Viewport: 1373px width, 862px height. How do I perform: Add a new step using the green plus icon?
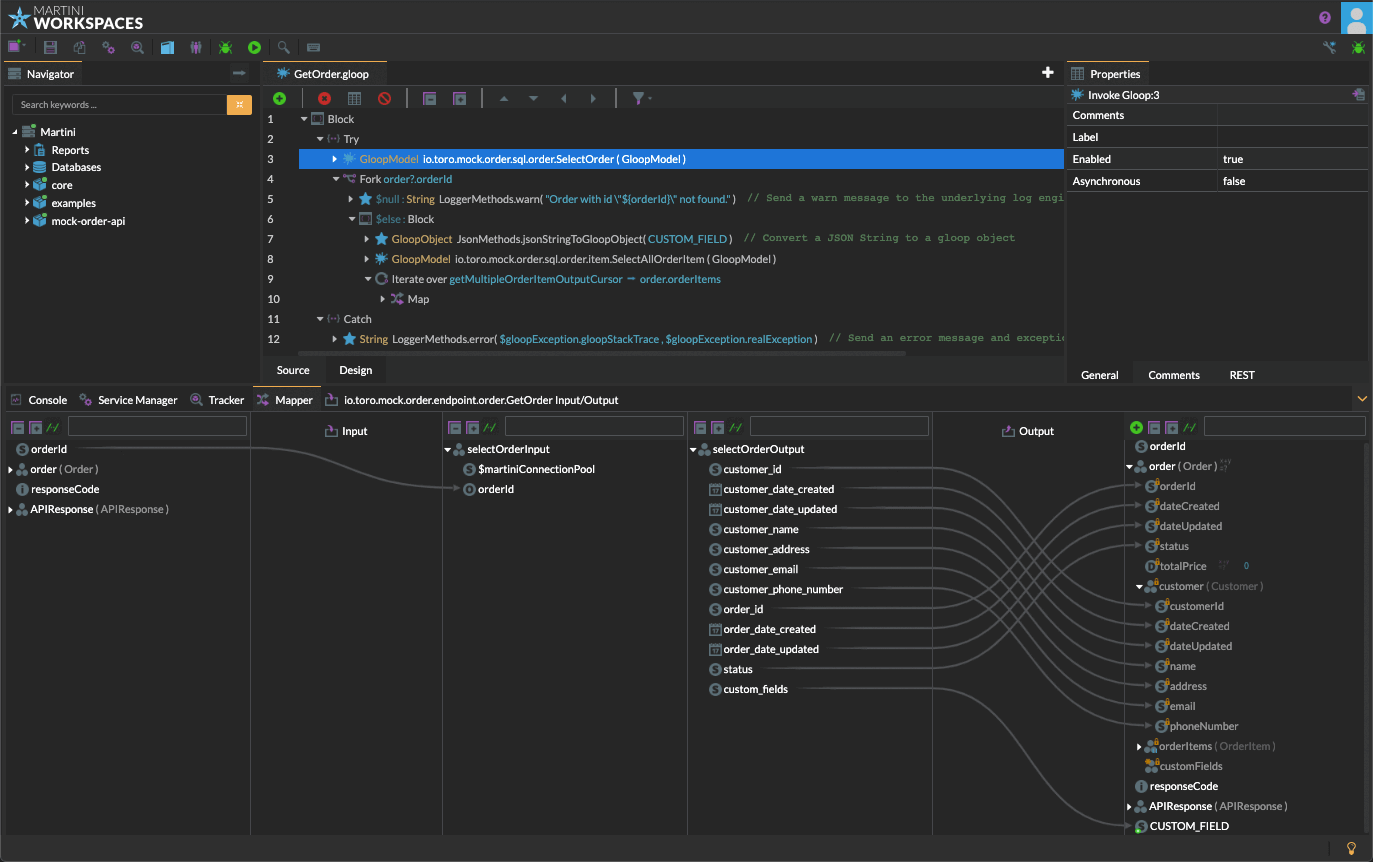[x=280, y=98]
